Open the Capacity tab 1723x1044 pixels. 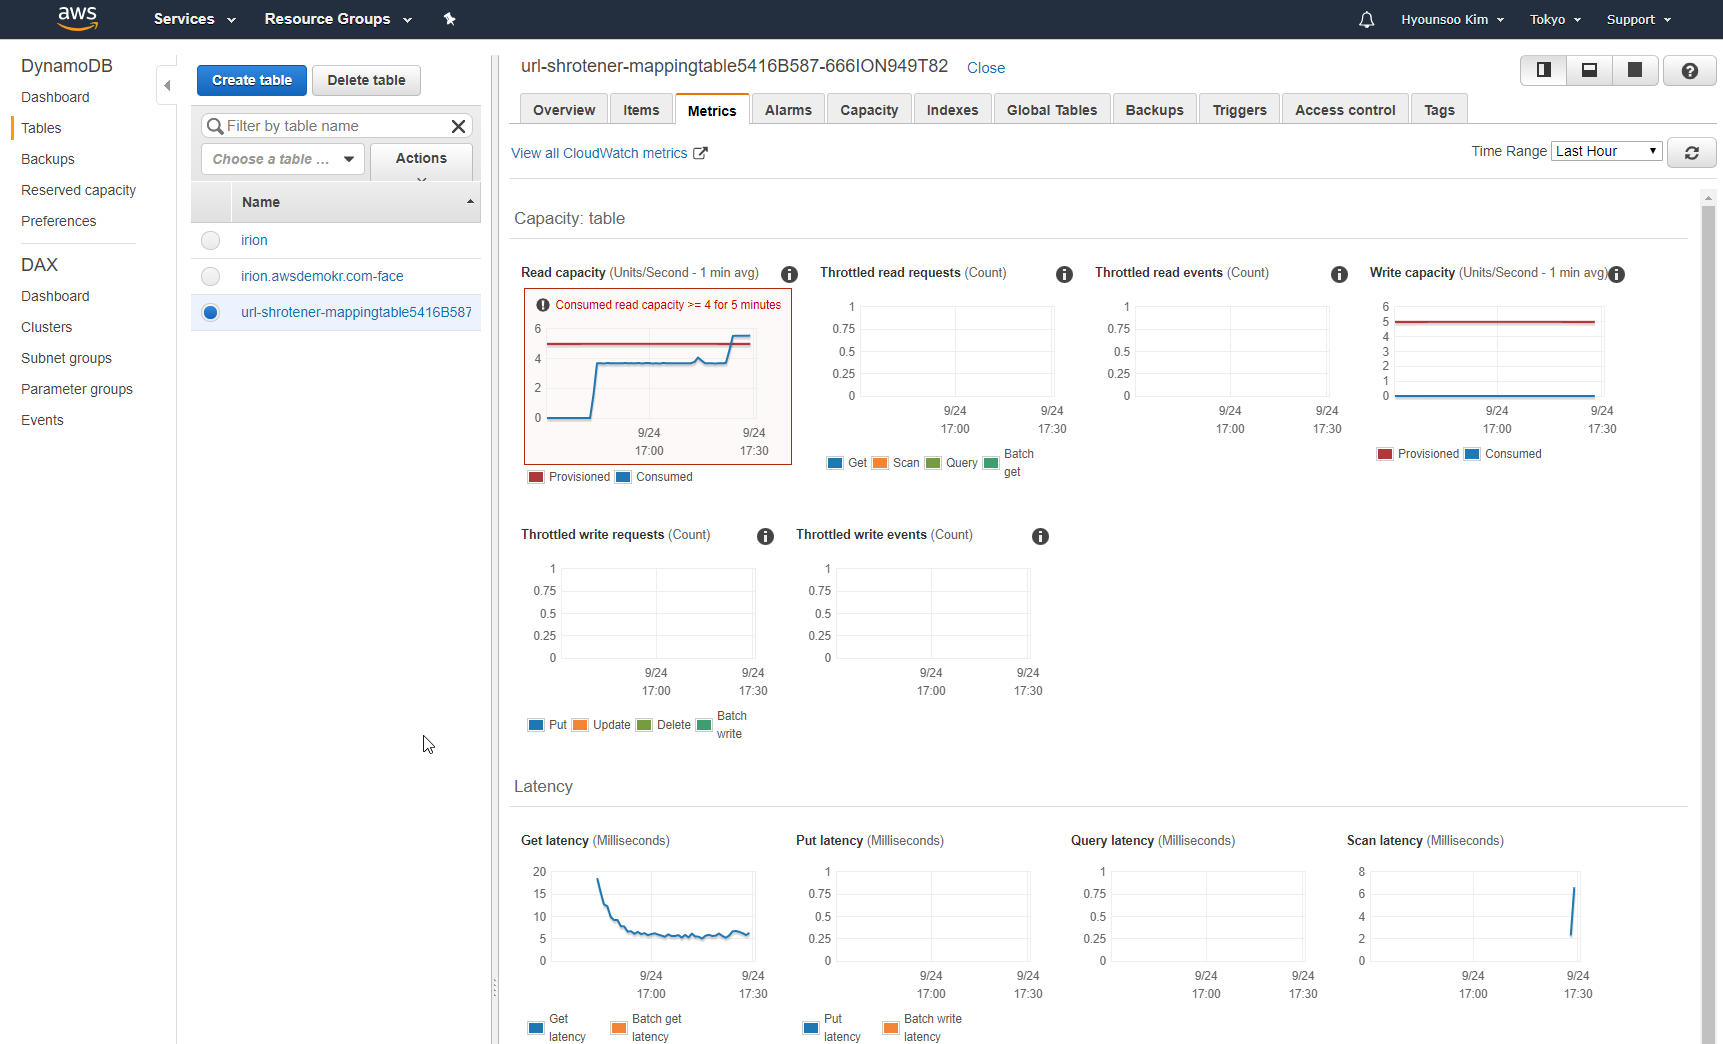pos(869,110)
